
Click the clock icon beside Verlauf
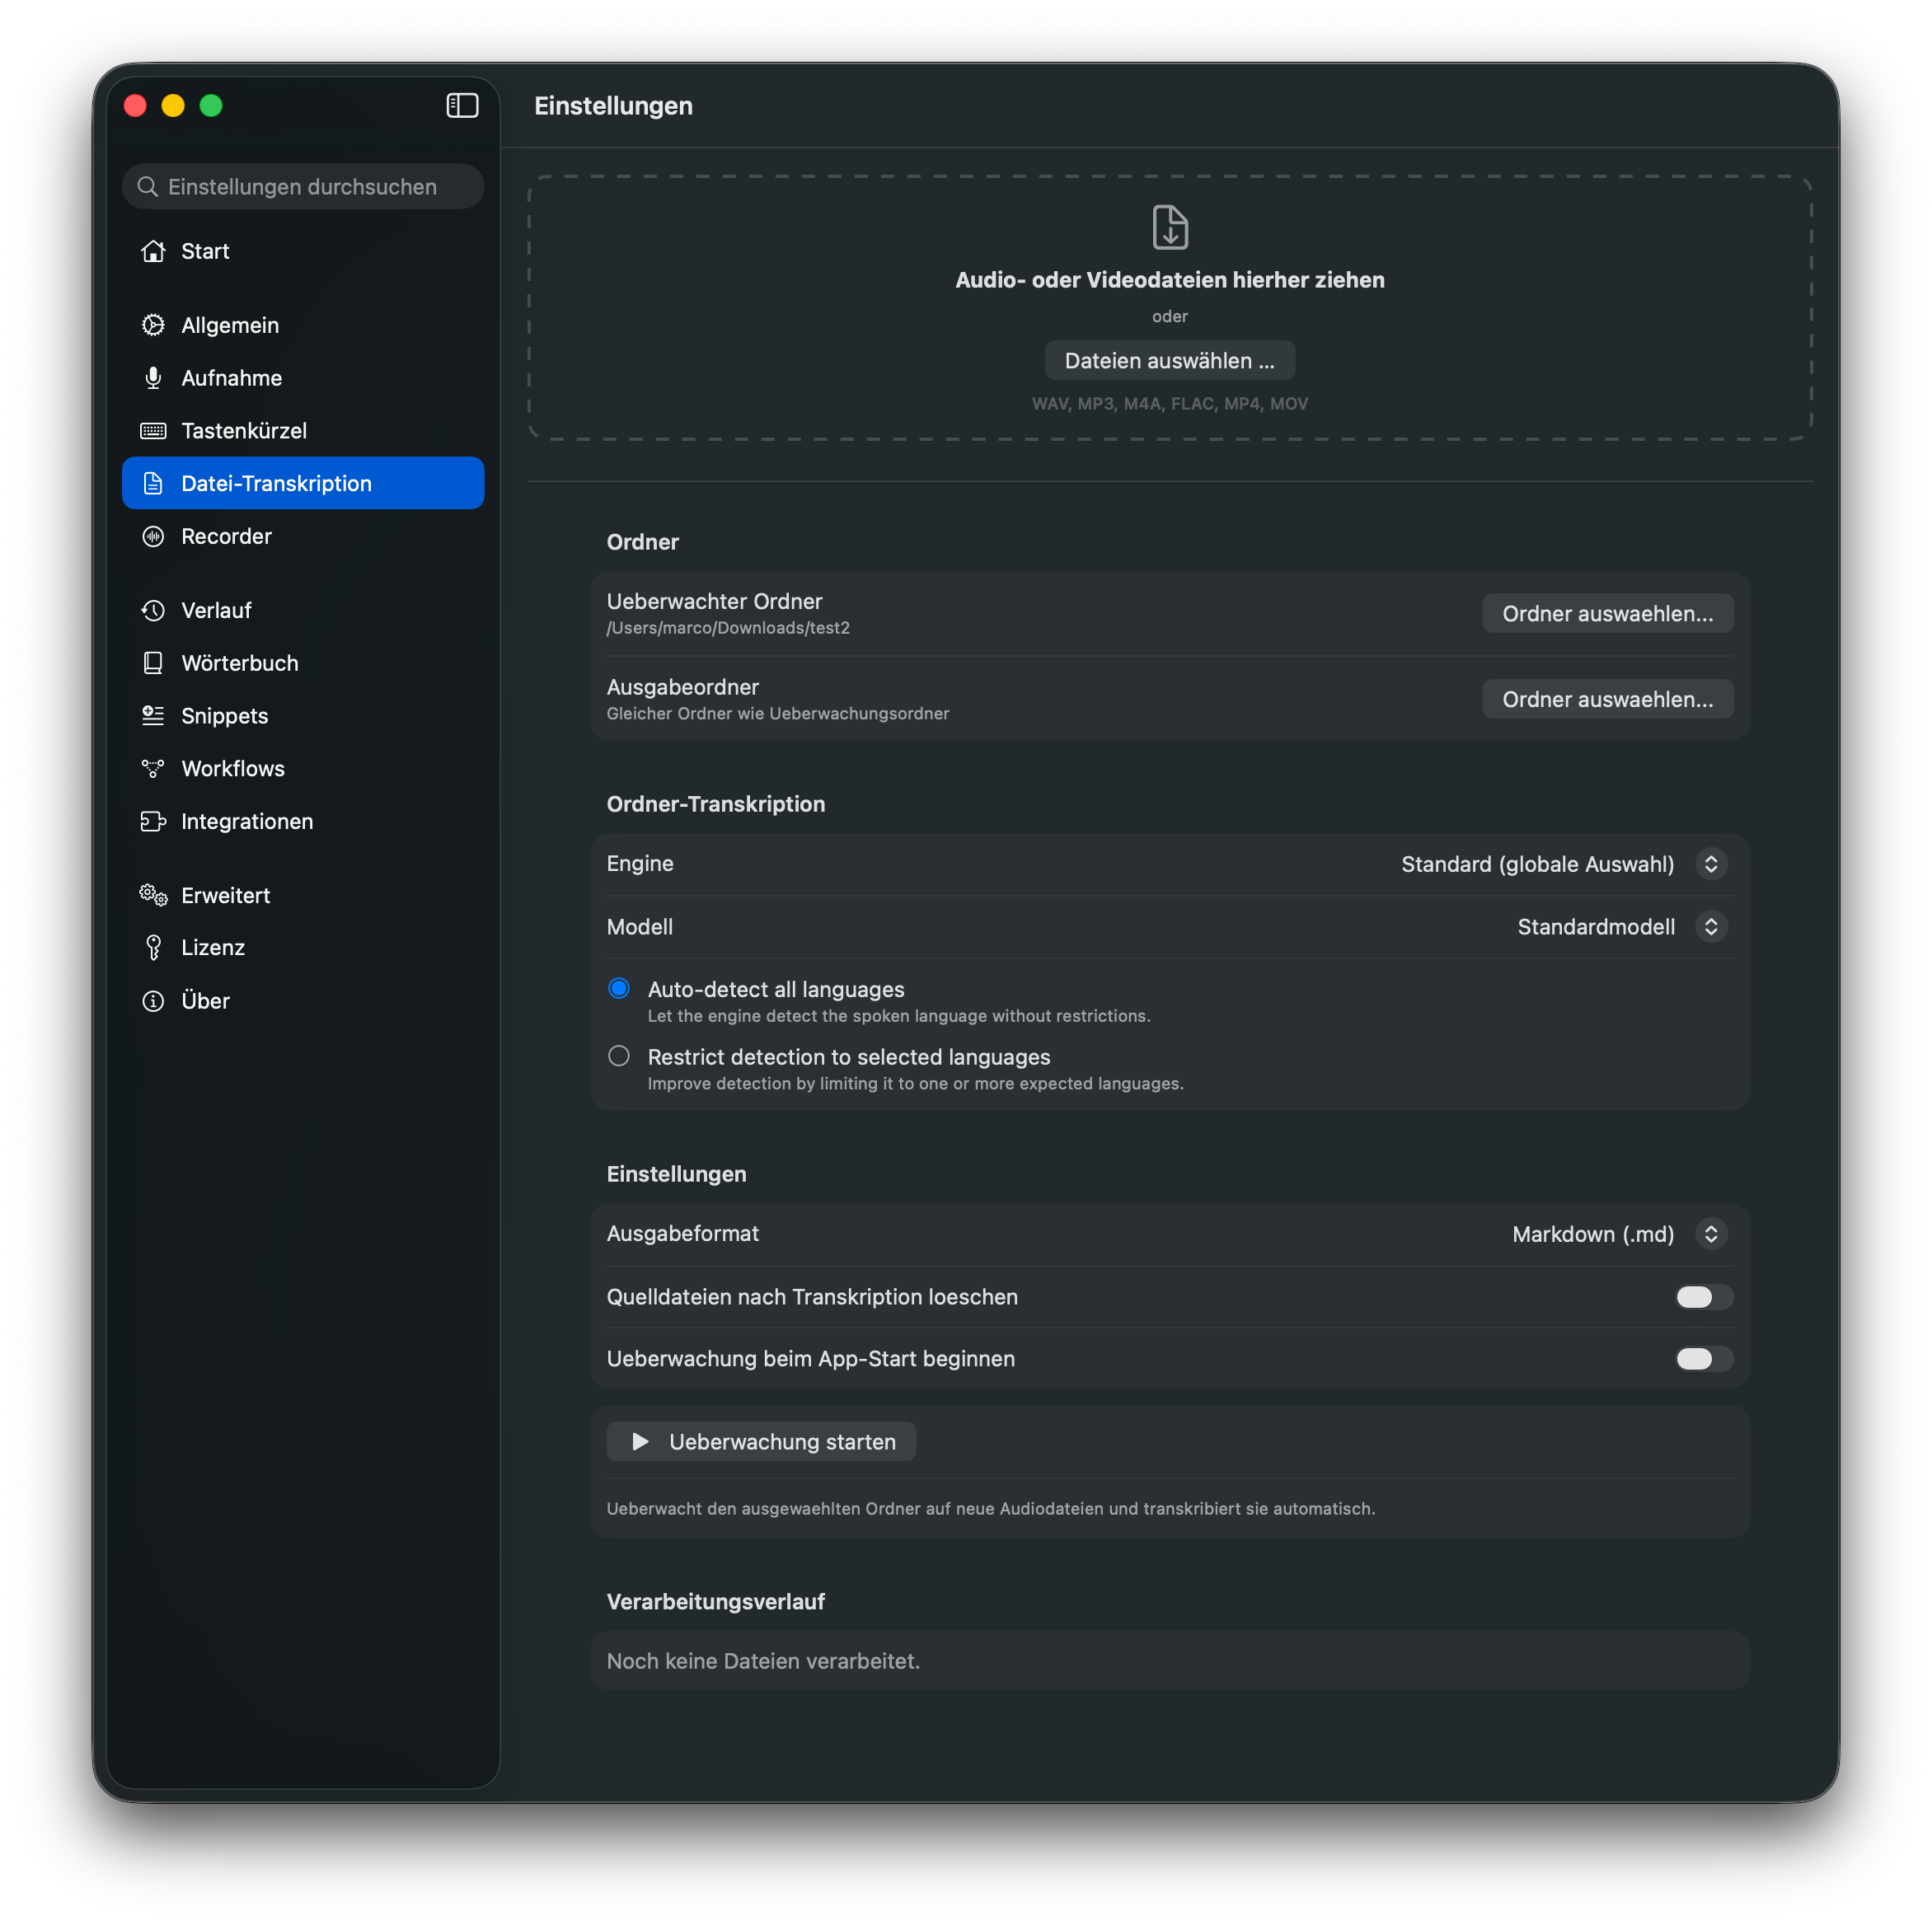(x=153, y=611)
